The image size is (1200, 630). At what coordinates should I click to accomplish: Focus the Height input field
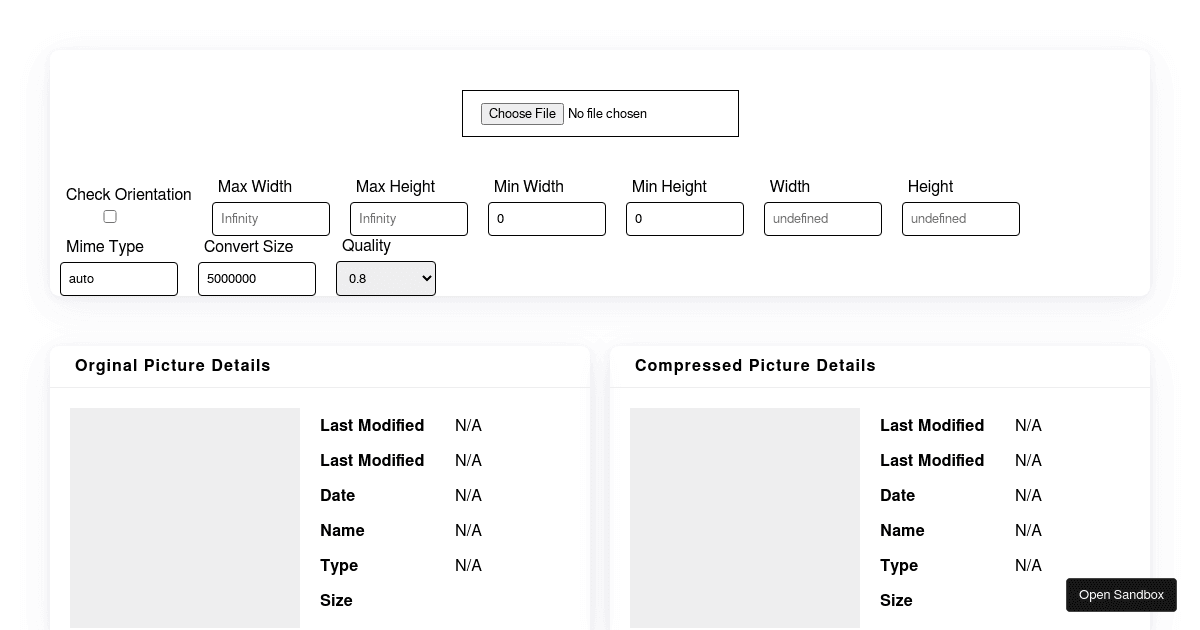961,219
